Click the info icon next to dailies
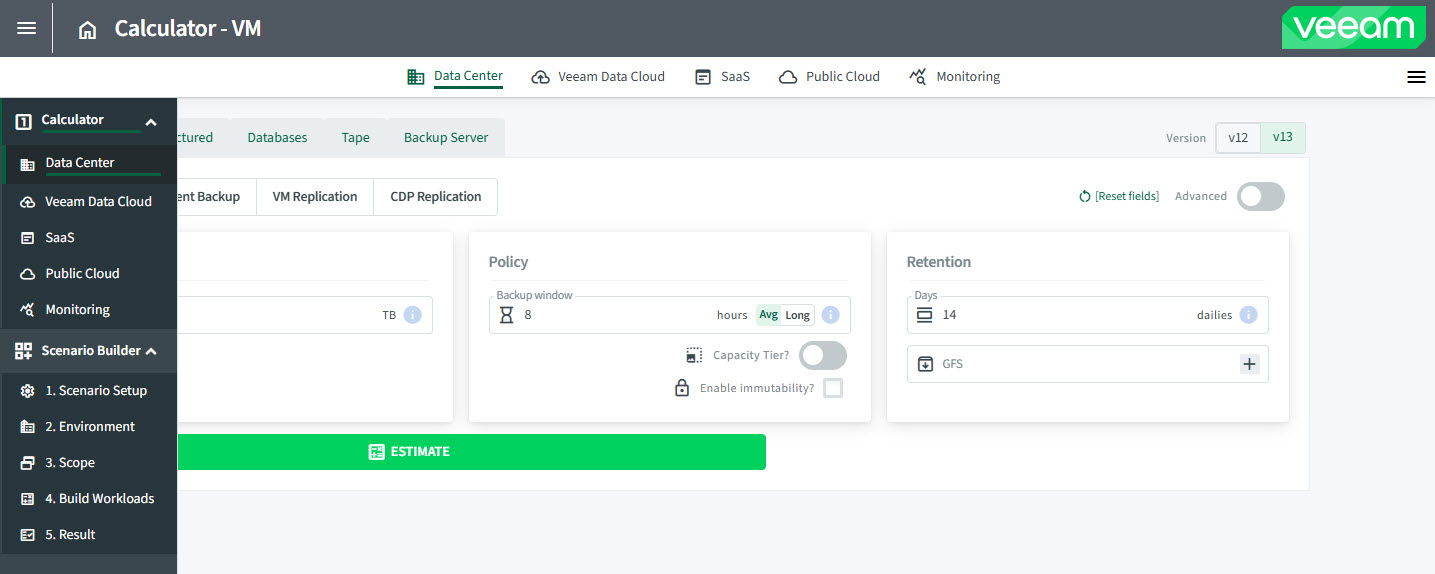The image size is (1435, 574). tap(1248, 315)
